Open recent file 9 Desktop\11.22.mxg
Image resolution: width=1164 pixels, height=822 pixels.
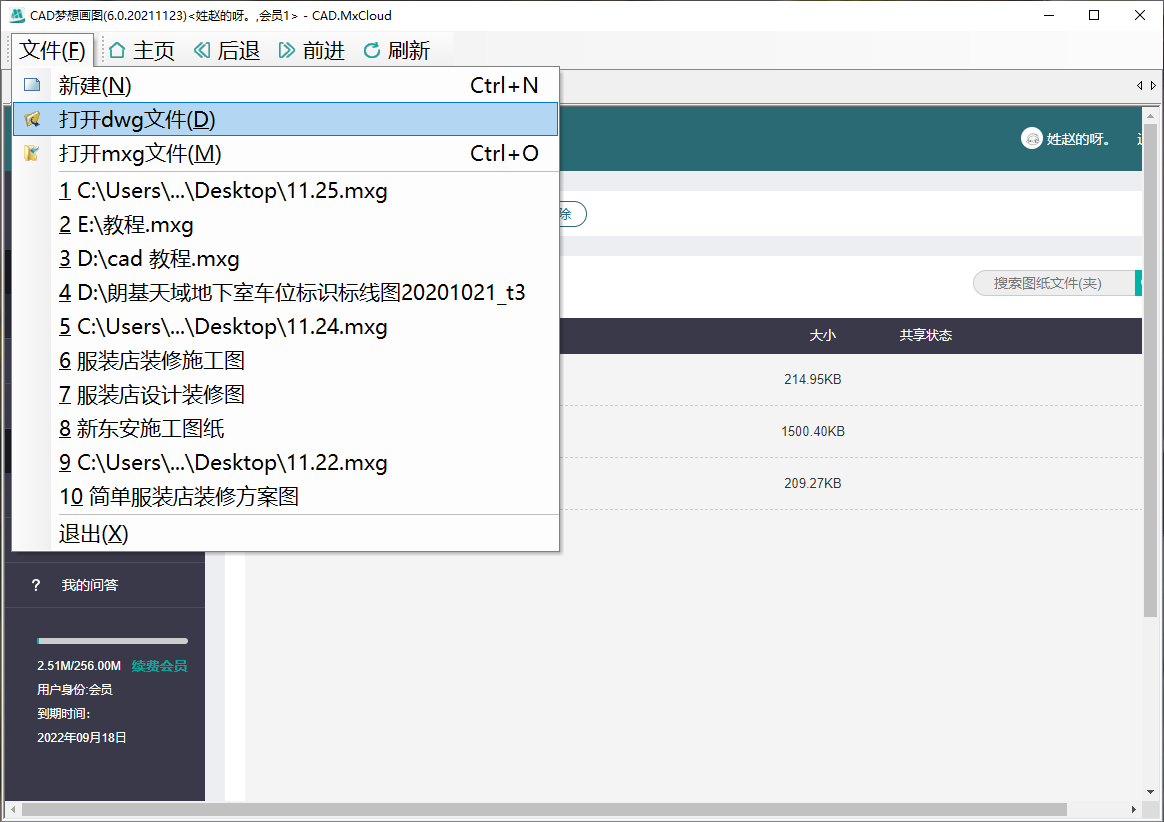[x=286, y=463]
